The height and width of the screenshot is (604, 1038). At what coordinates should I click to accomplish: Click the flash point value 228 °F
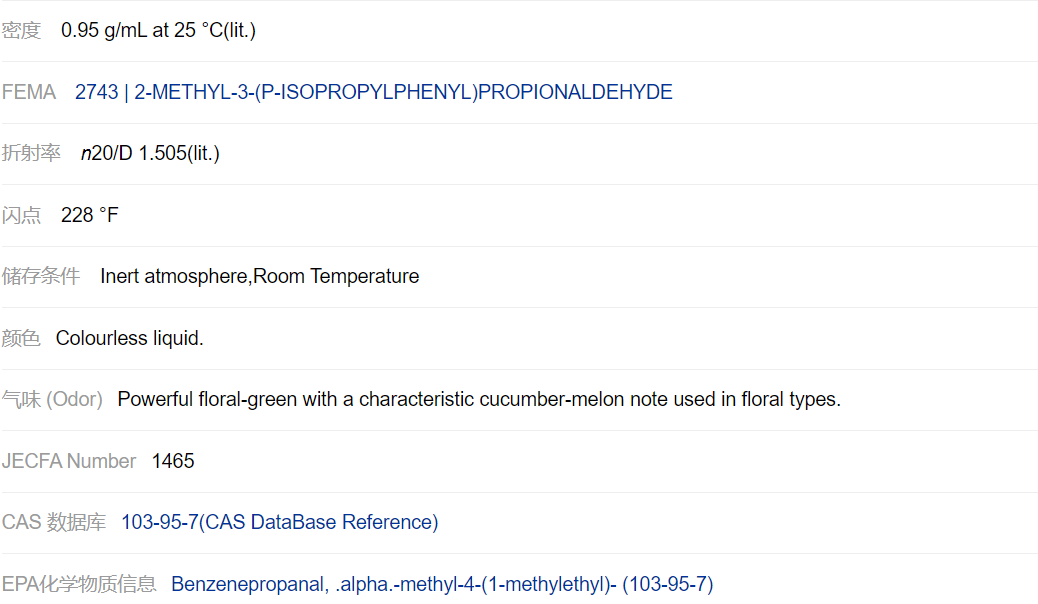pos(90,216)
